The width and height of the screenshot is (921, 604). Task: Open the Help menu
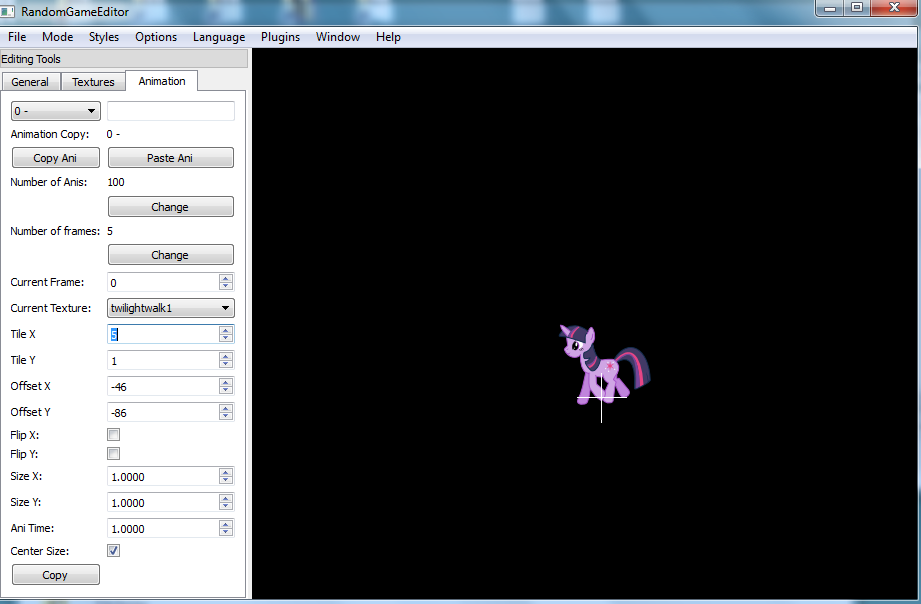388,36
